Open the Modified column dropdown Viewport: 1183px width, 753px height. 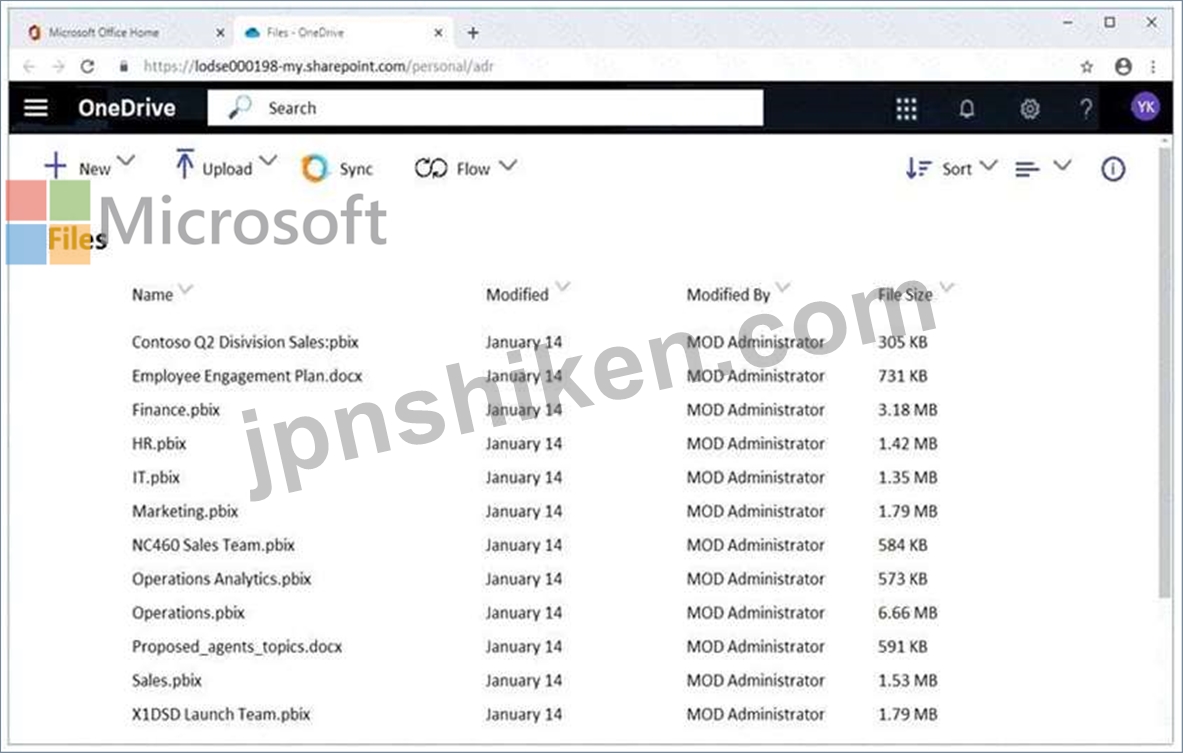pyautogui.click(x=563, y=286)
